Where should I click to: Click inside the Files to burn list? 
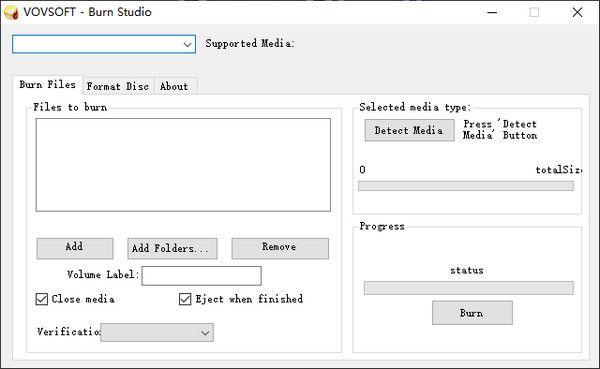point(183,165)
